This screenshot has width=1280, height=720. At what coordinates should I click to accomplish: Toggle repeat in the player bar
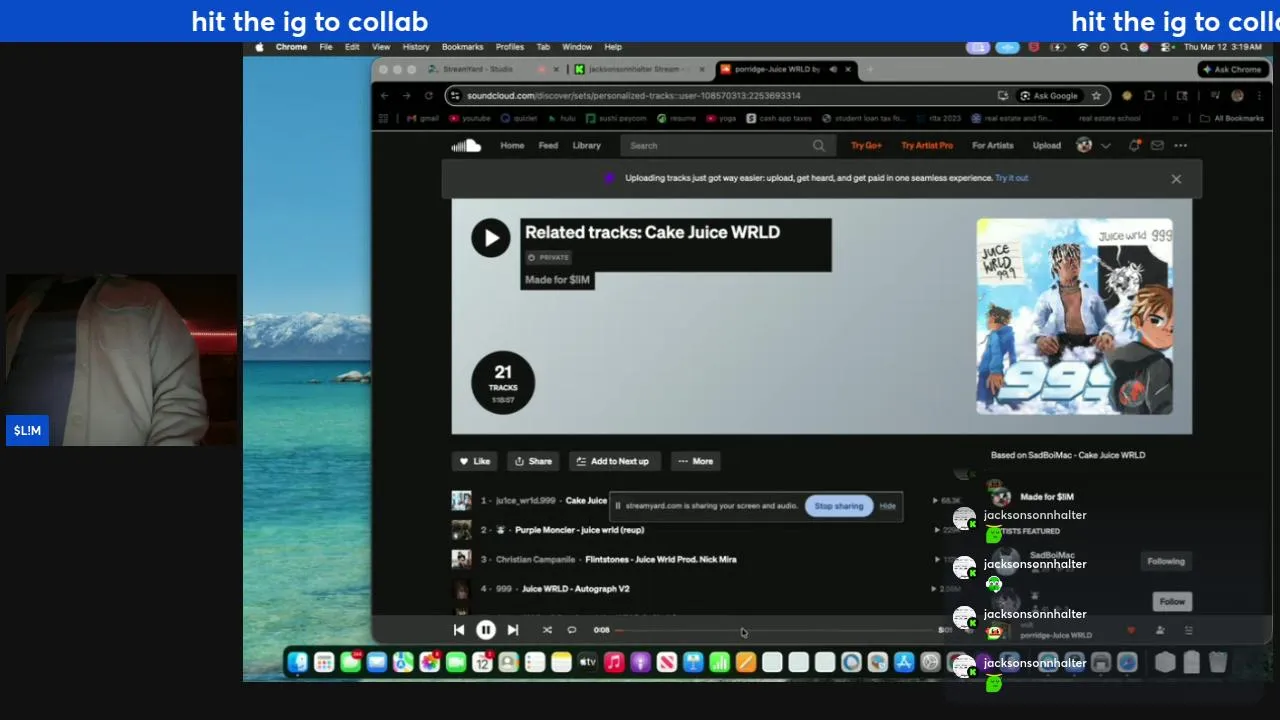point(572,630)
